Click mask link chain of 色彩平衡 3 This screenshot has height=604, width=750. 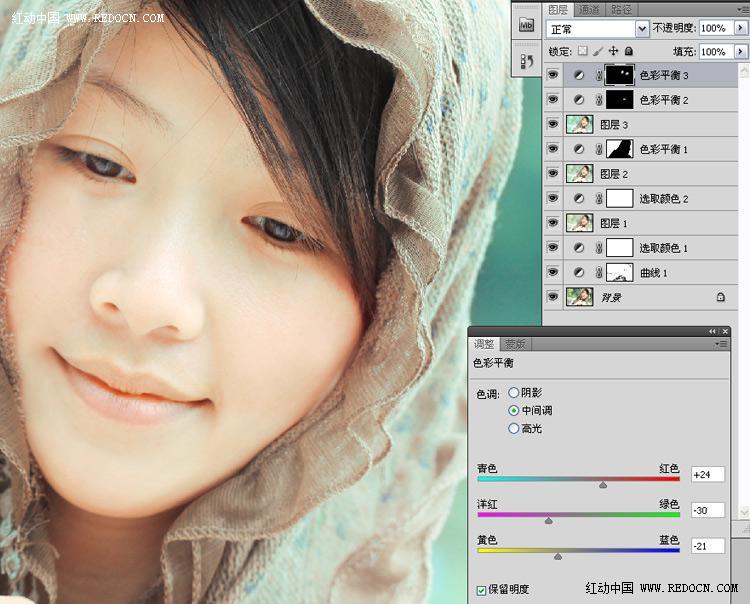[599, 75]
